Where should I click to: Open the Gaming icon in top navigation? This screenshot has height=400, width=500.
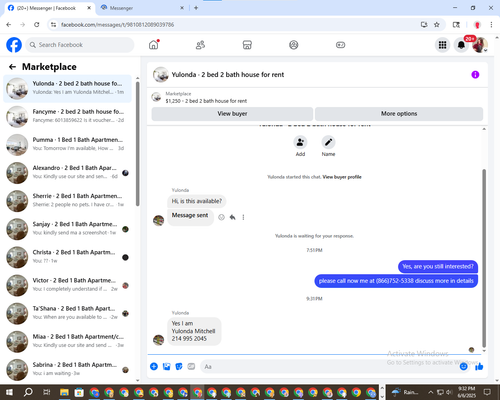tap(340, 45)
